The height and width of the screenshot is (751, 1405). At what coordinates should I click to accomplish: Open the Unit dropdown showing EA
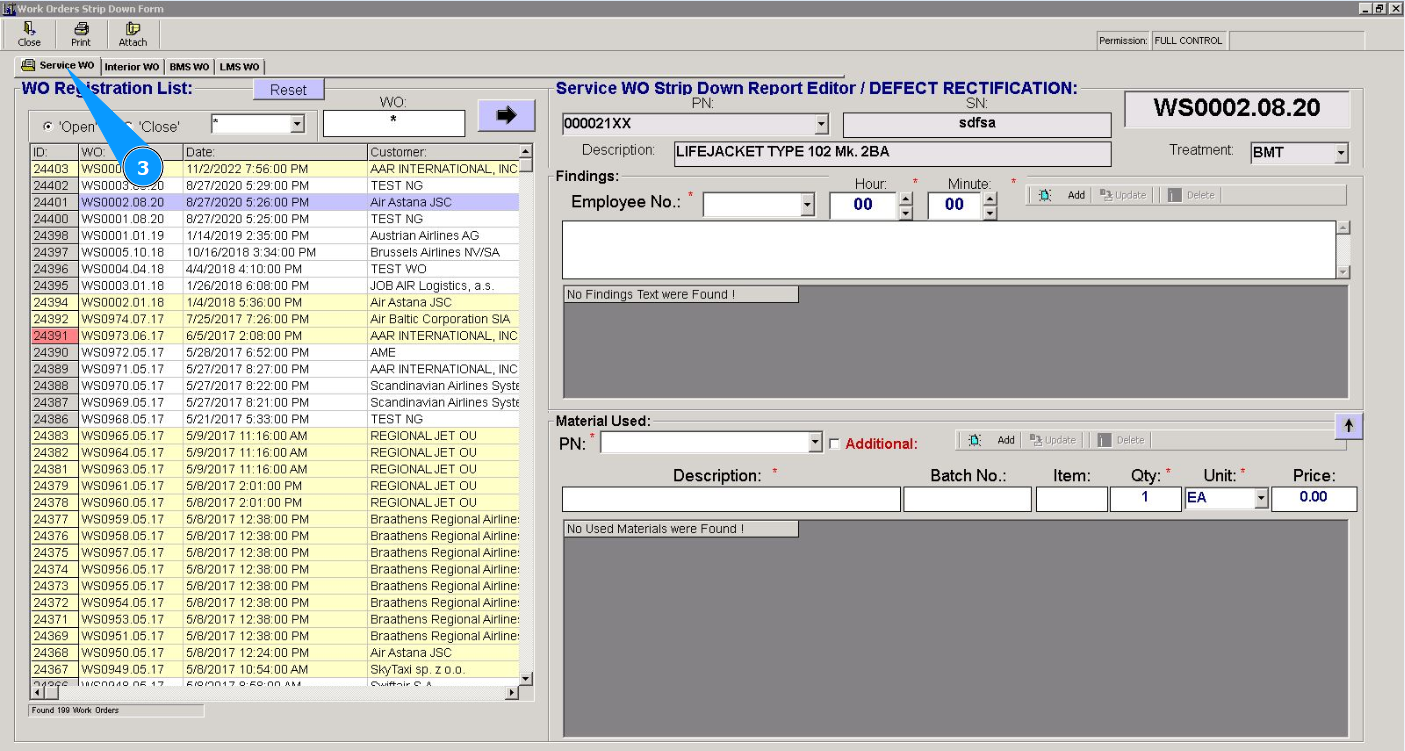tap(1260, 498)
